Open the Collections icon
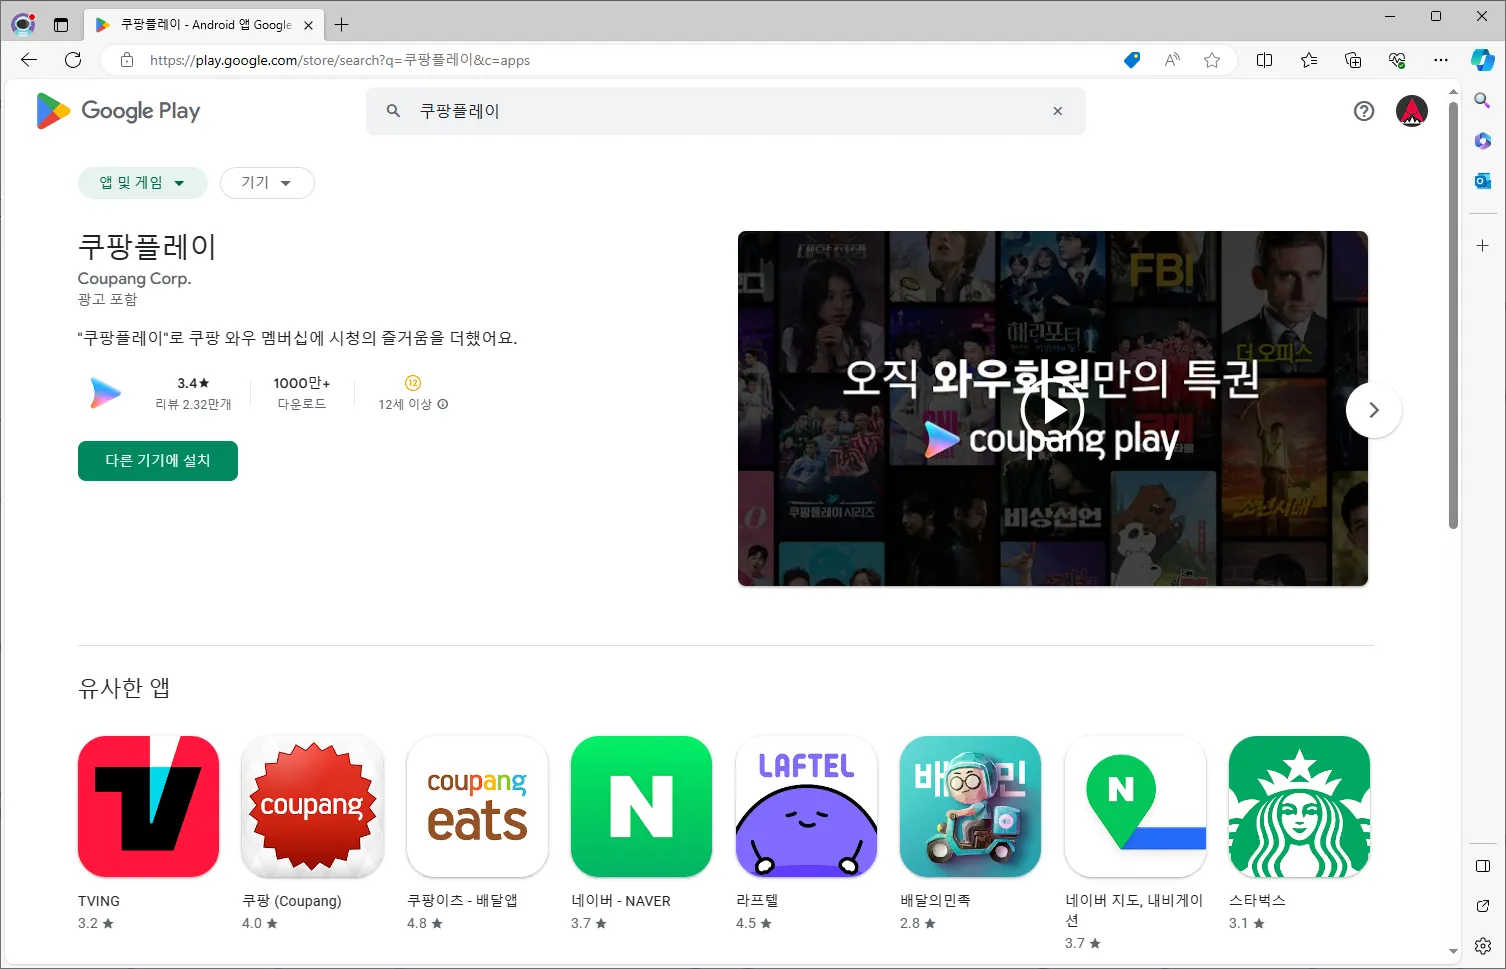This screenshot has height=969, width=1506. coord(1353,60)
